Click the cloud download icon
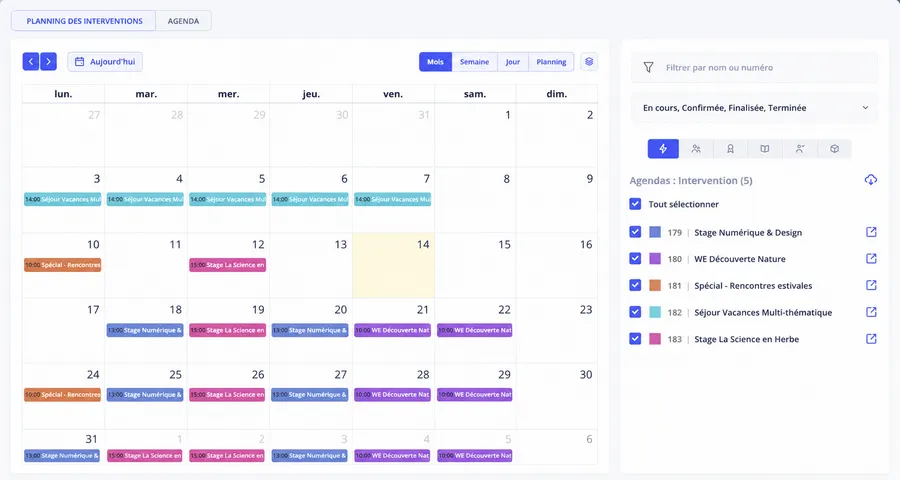The width and height of the screenshot is (900, 480). coord(871,180)
